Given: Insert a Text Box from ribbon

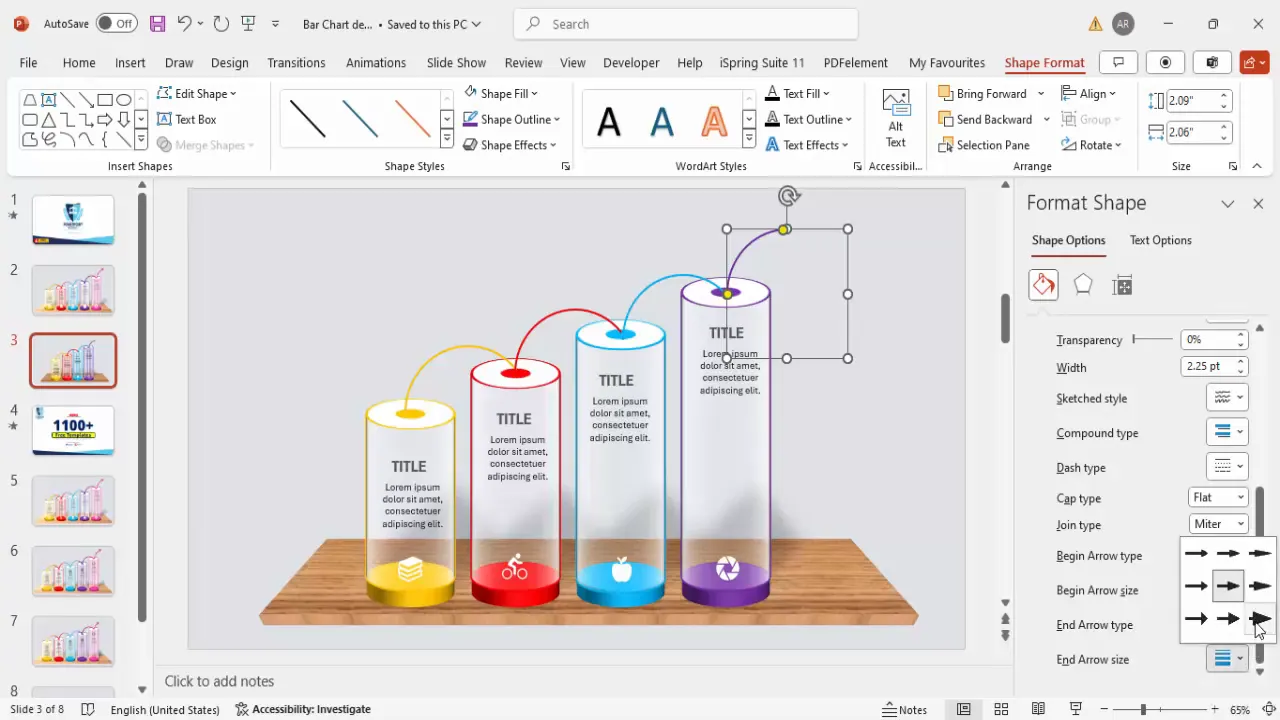Looking at the screenshot, I should (x=186, y=119).
